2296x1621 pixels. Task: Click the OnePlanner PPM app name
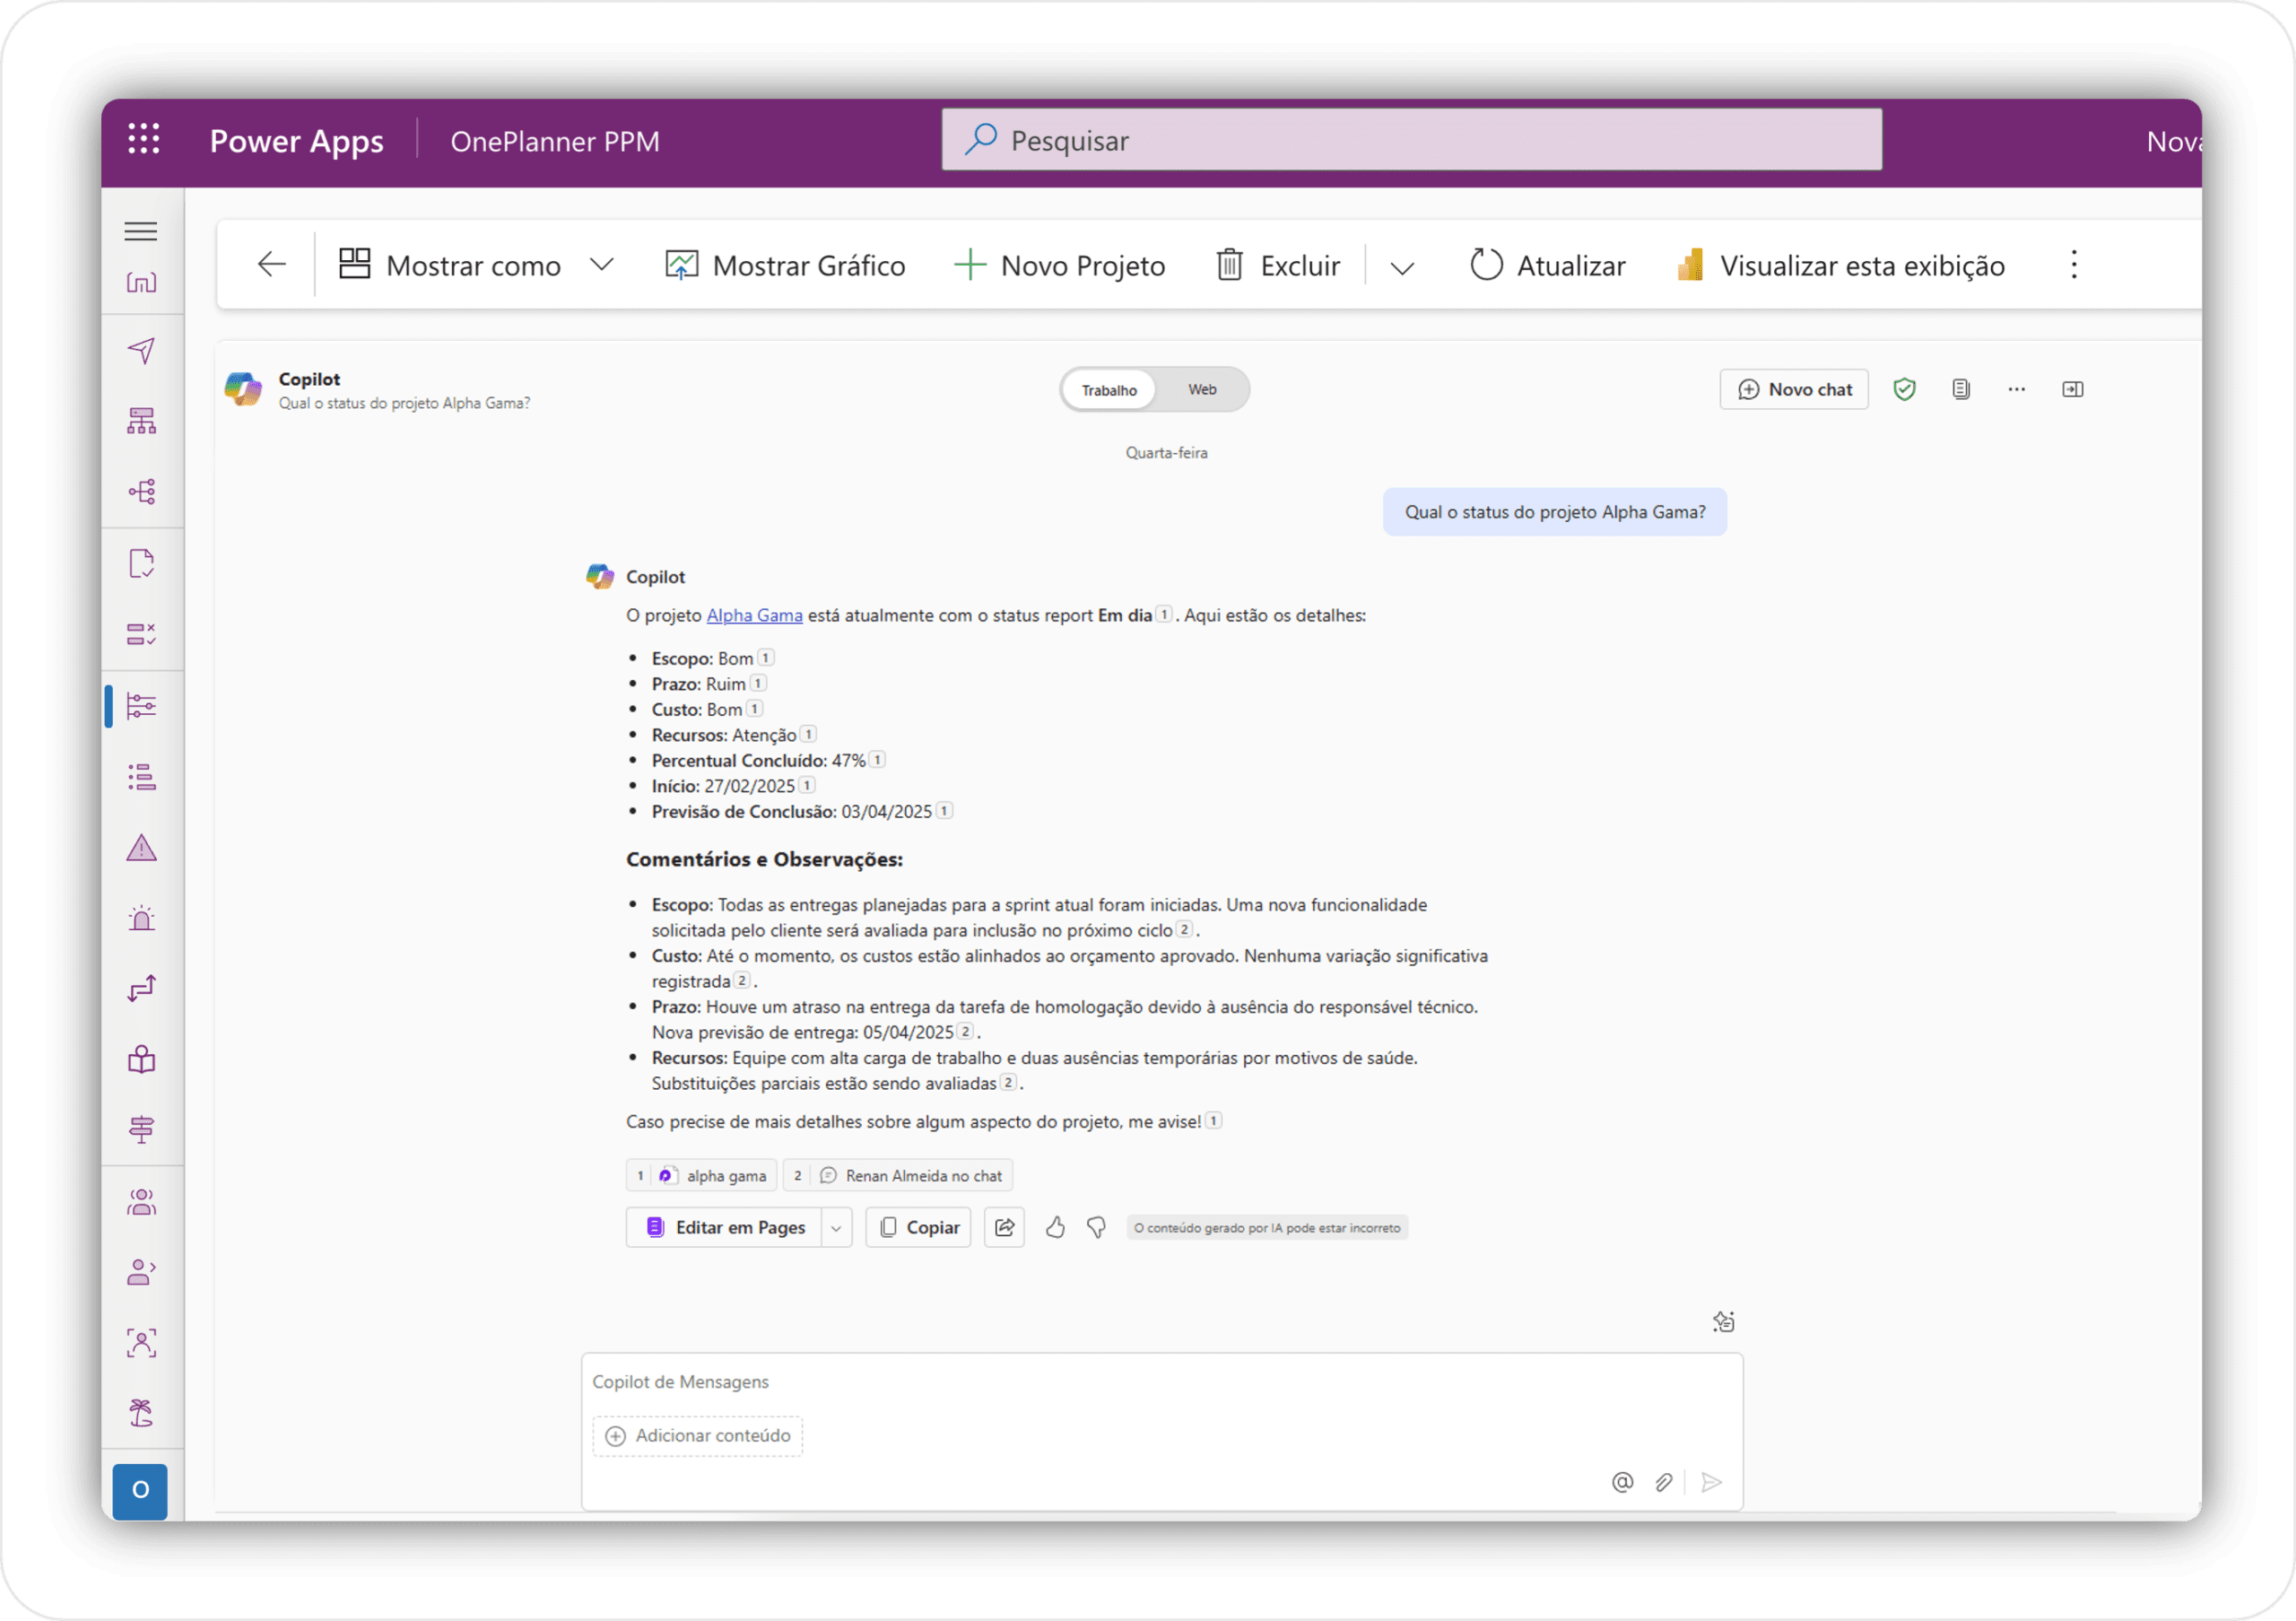[x=555, y=141]
